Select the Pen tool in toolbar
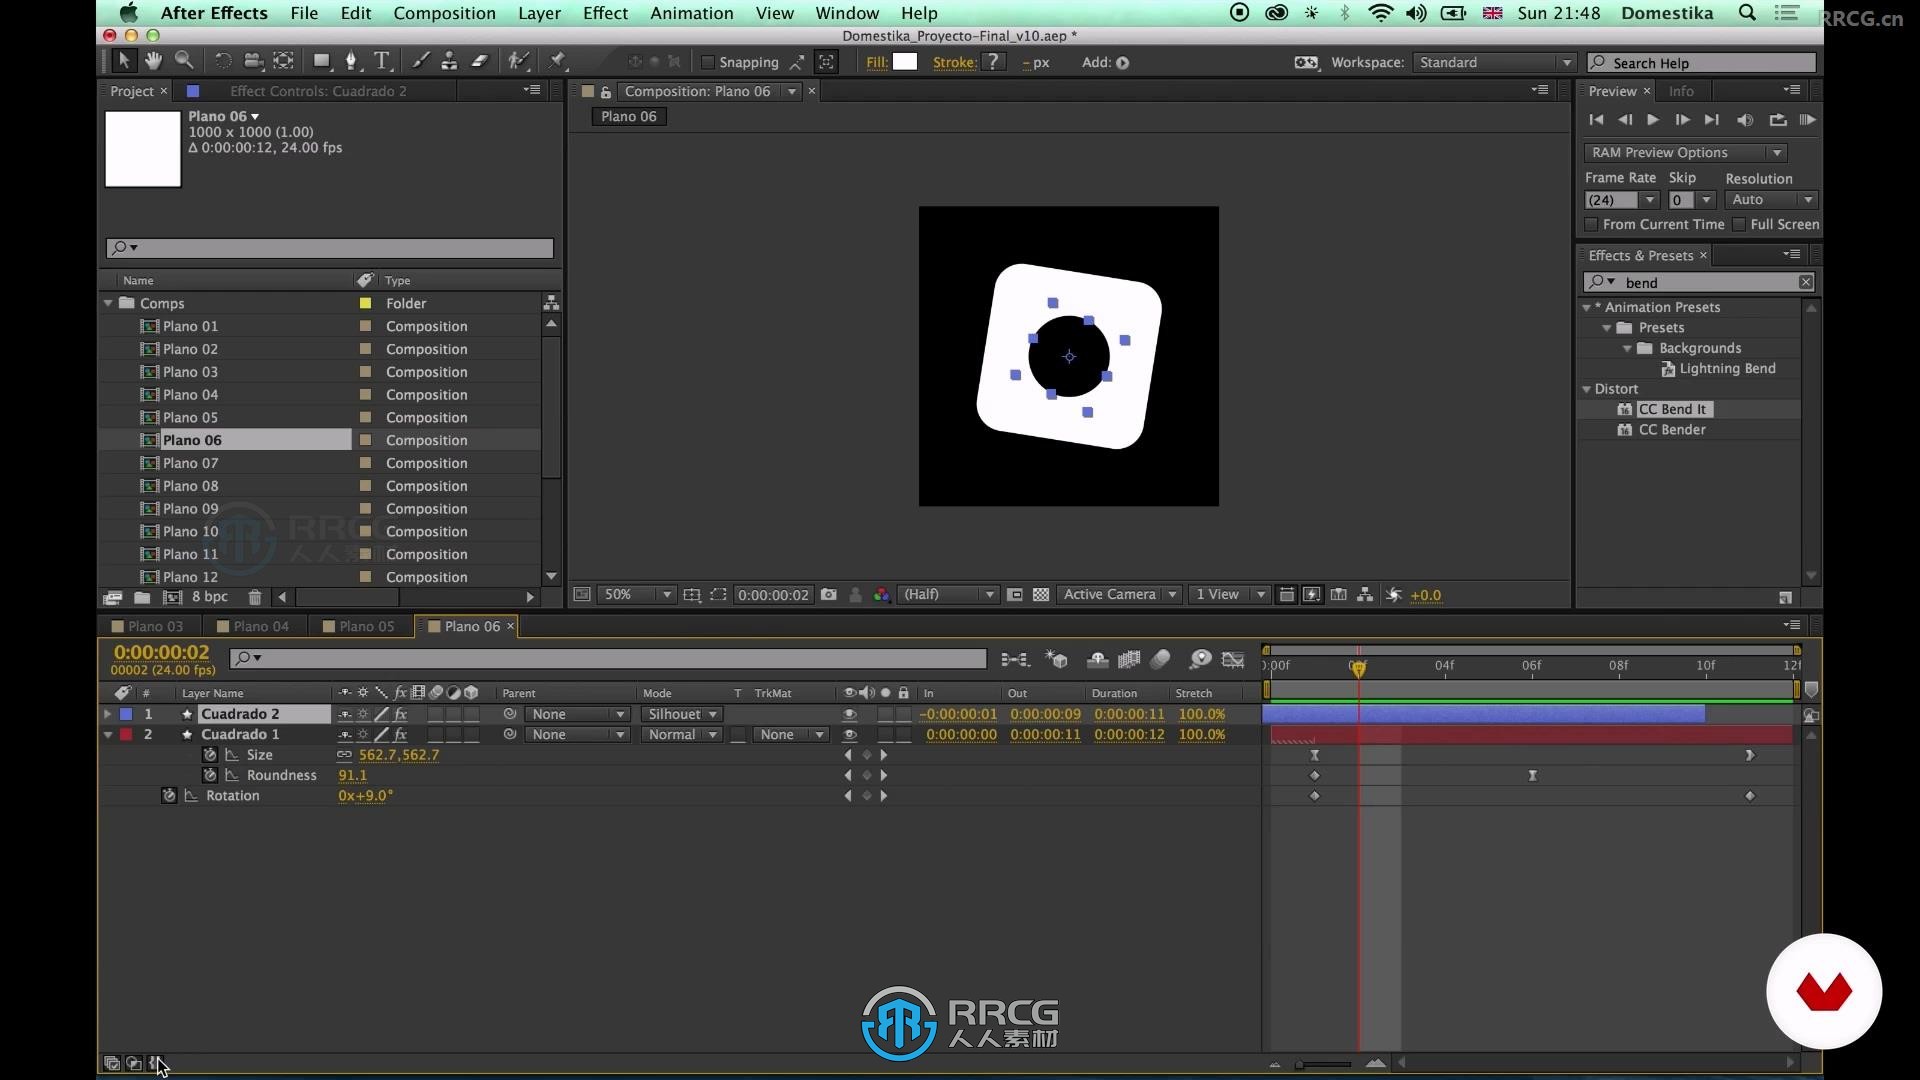1920x1080 pixels. coord(349,61)
